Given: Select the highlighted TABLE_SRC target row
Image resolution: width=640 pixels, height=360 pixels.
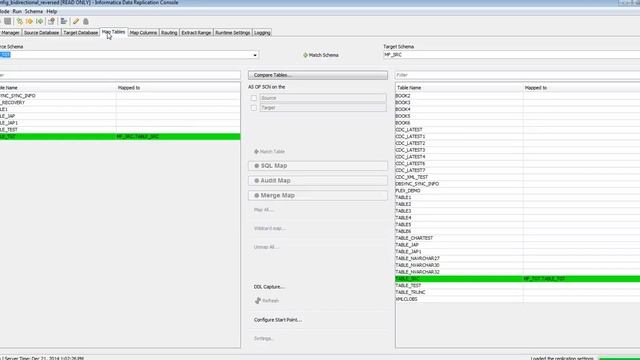Looking at the screenshot, I should [518, 279].
